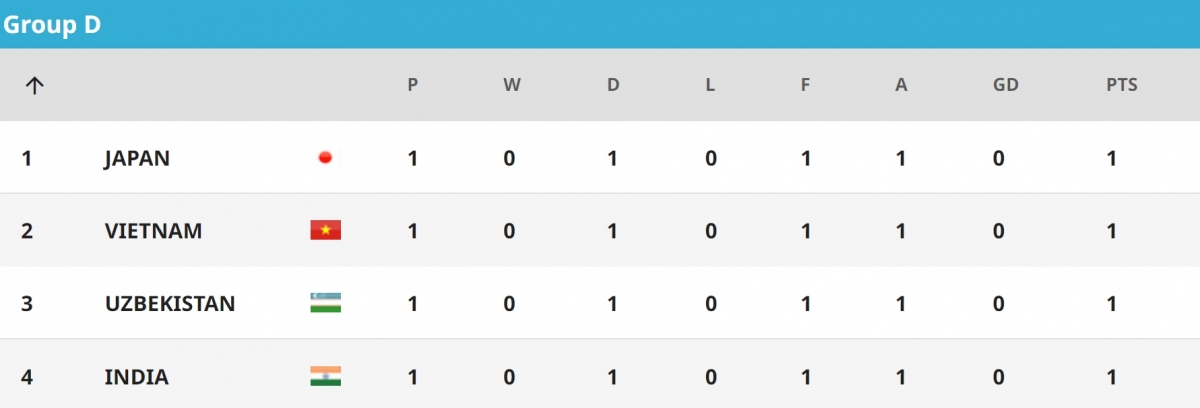Click the A (goals against) column header
Viewport: 1200px width, 408px height.
(901, 85)
